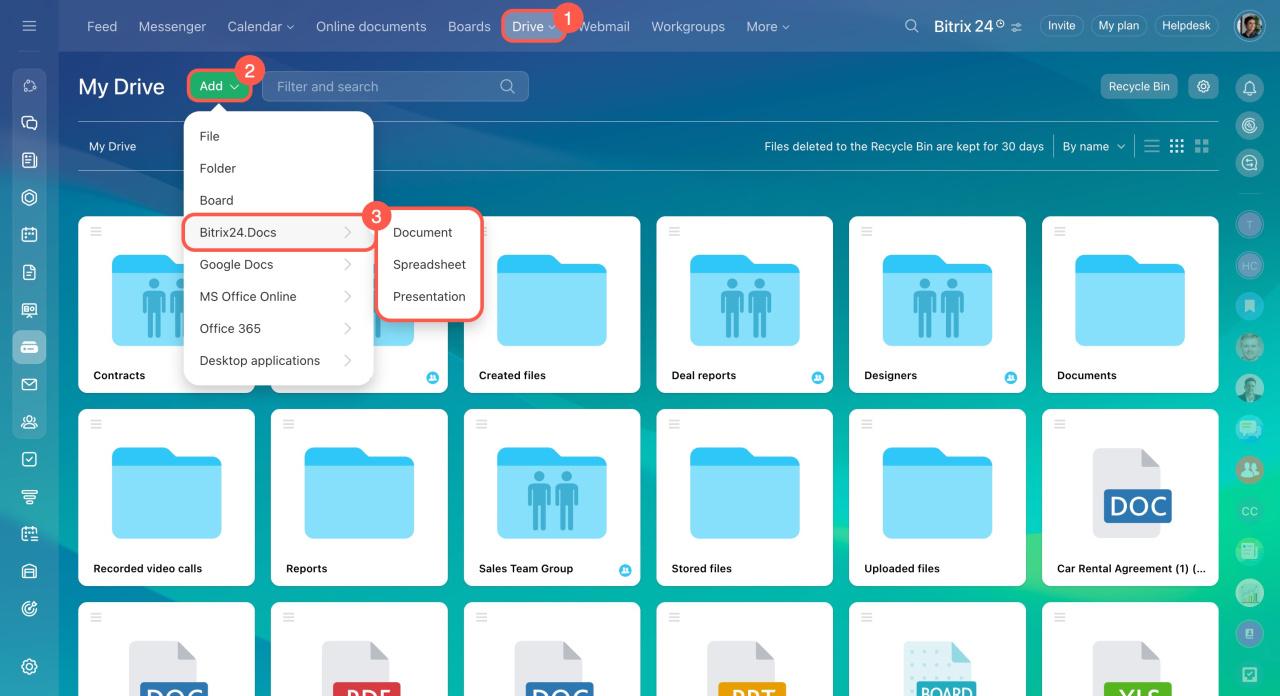Open the people group icon in left sidebar
The height and width of the screenshot is (696, 1280).
click(x=29, y=422)
